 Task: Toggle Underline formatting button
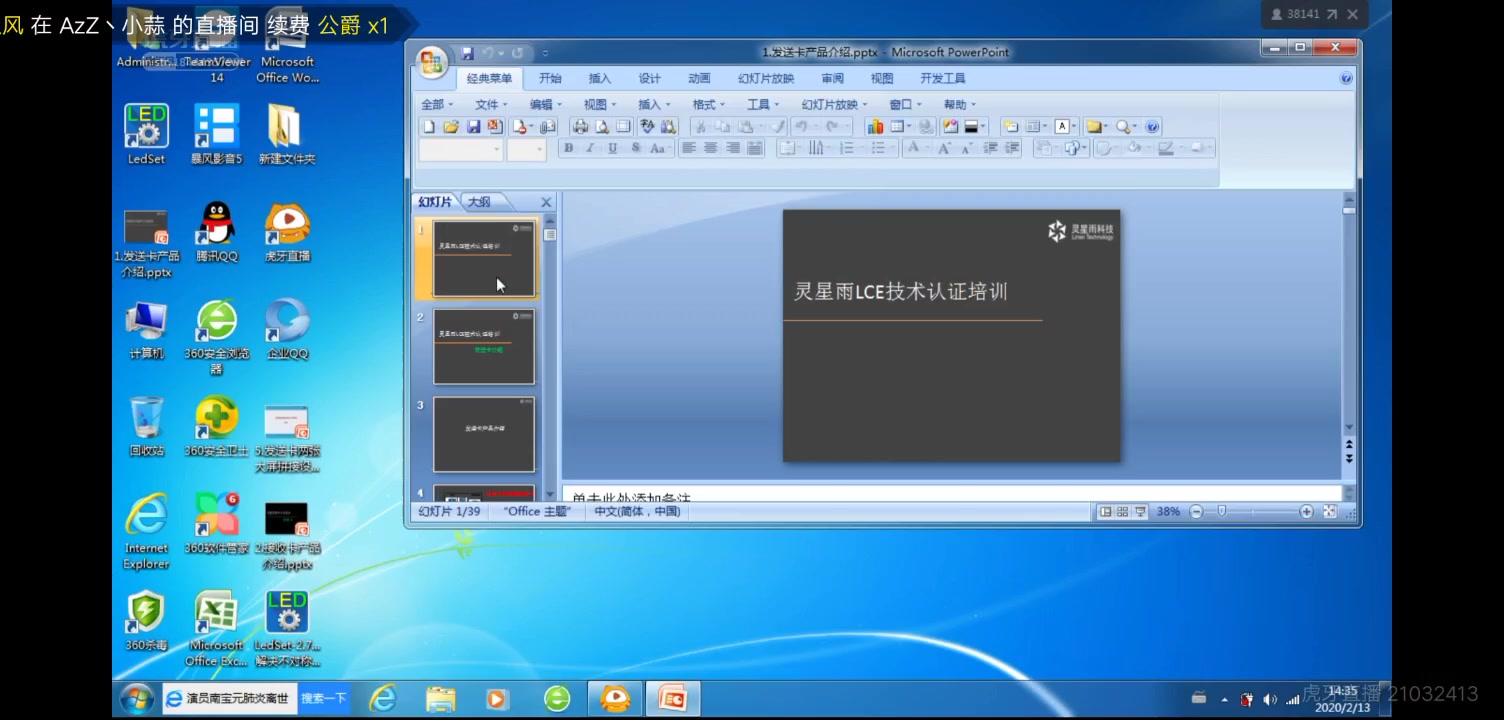(x=612, y=148)
